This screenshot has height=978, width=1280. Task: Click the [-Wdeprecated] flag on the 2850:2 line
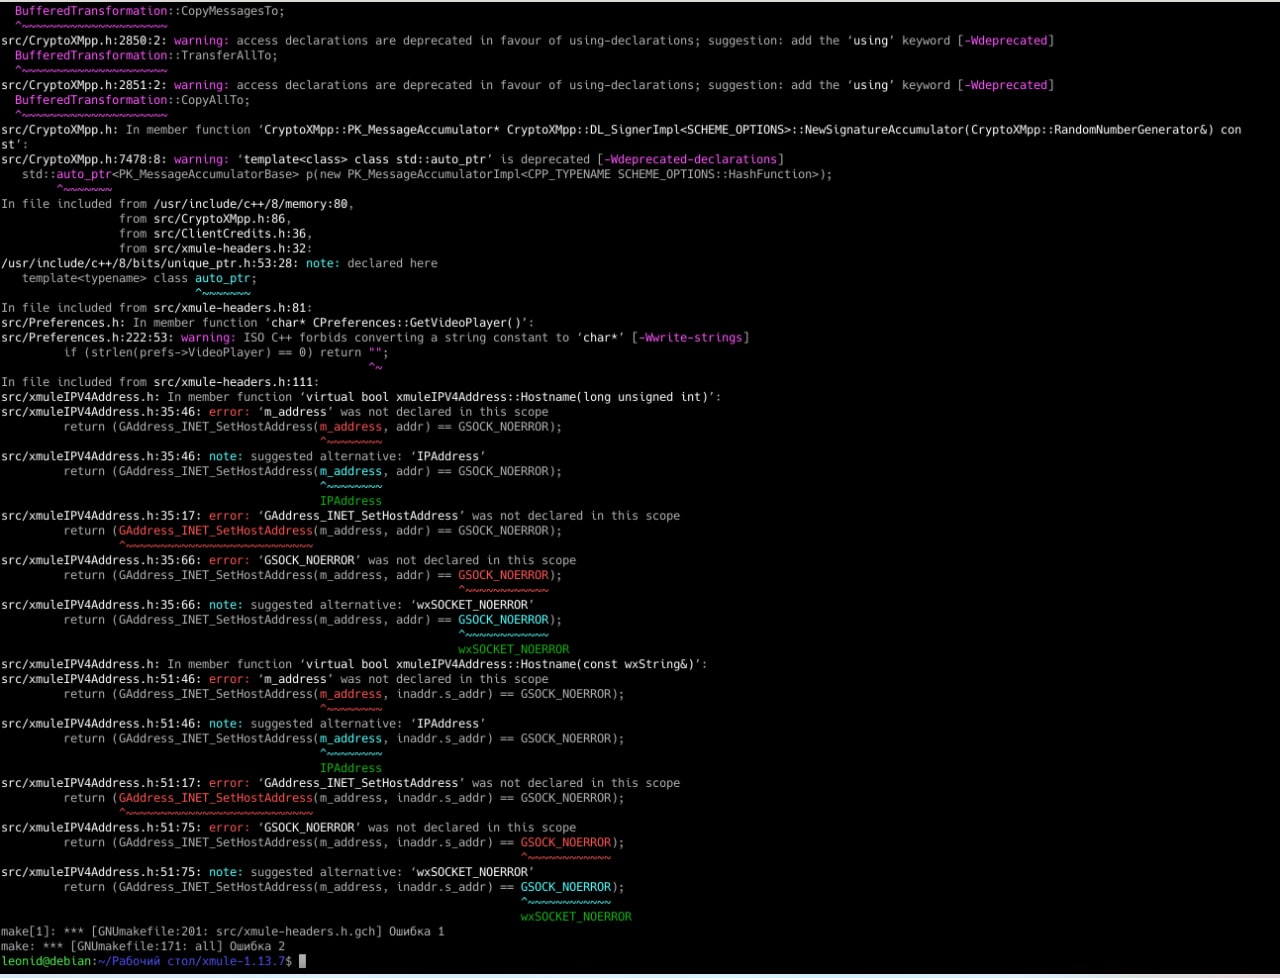(x=1005, y=41)
